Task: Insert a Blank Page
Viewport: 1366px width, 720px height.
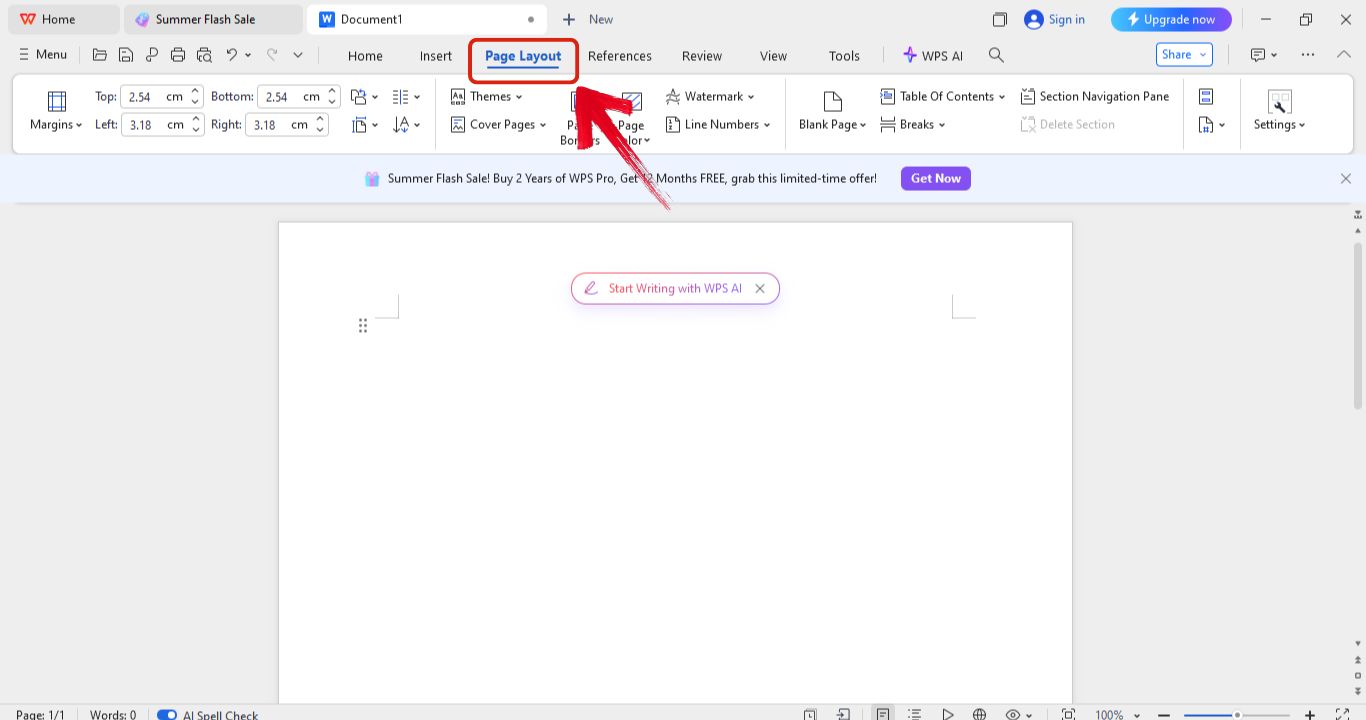Action: 829,110
